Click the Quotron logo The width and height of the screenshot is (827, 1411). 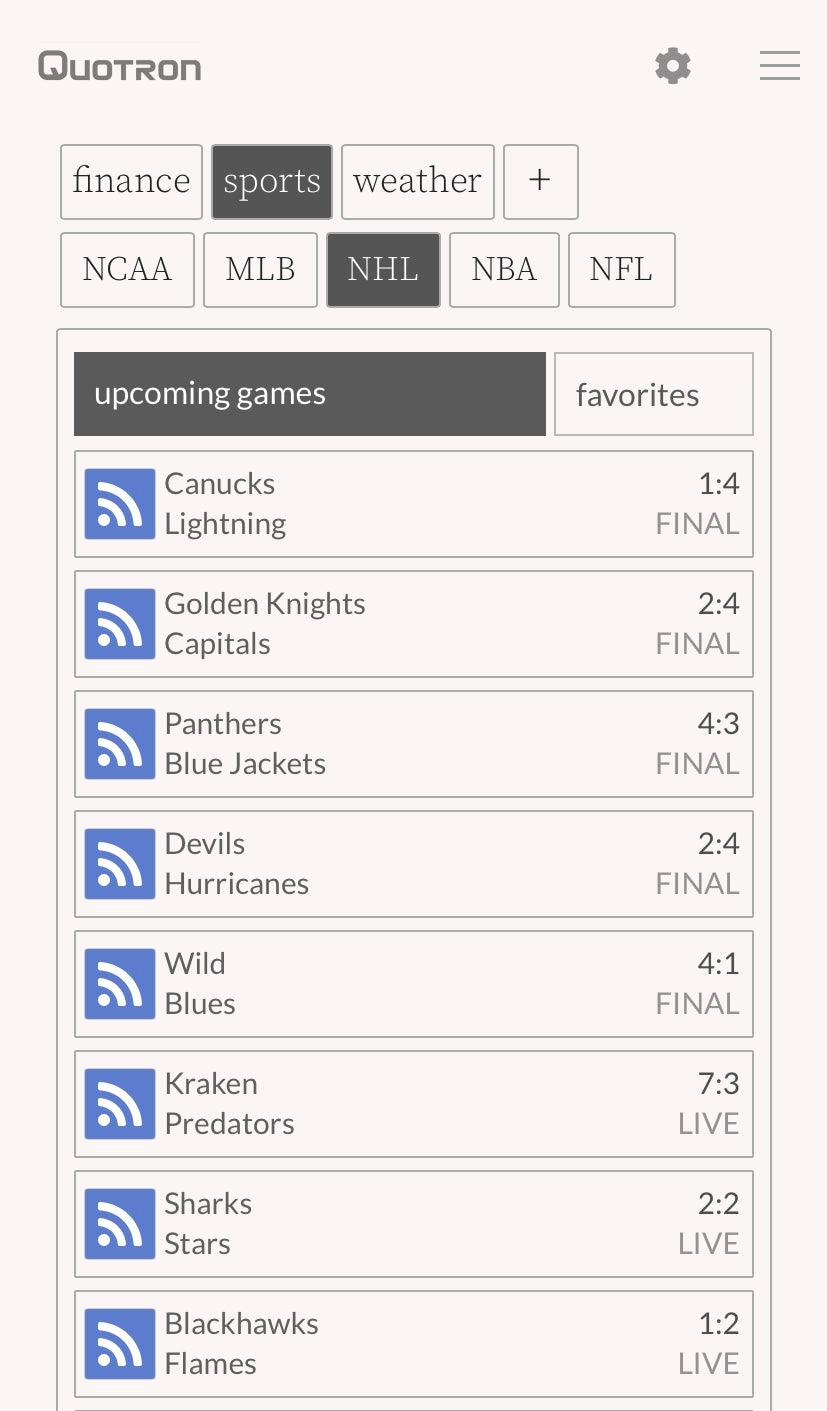(120, 67)
